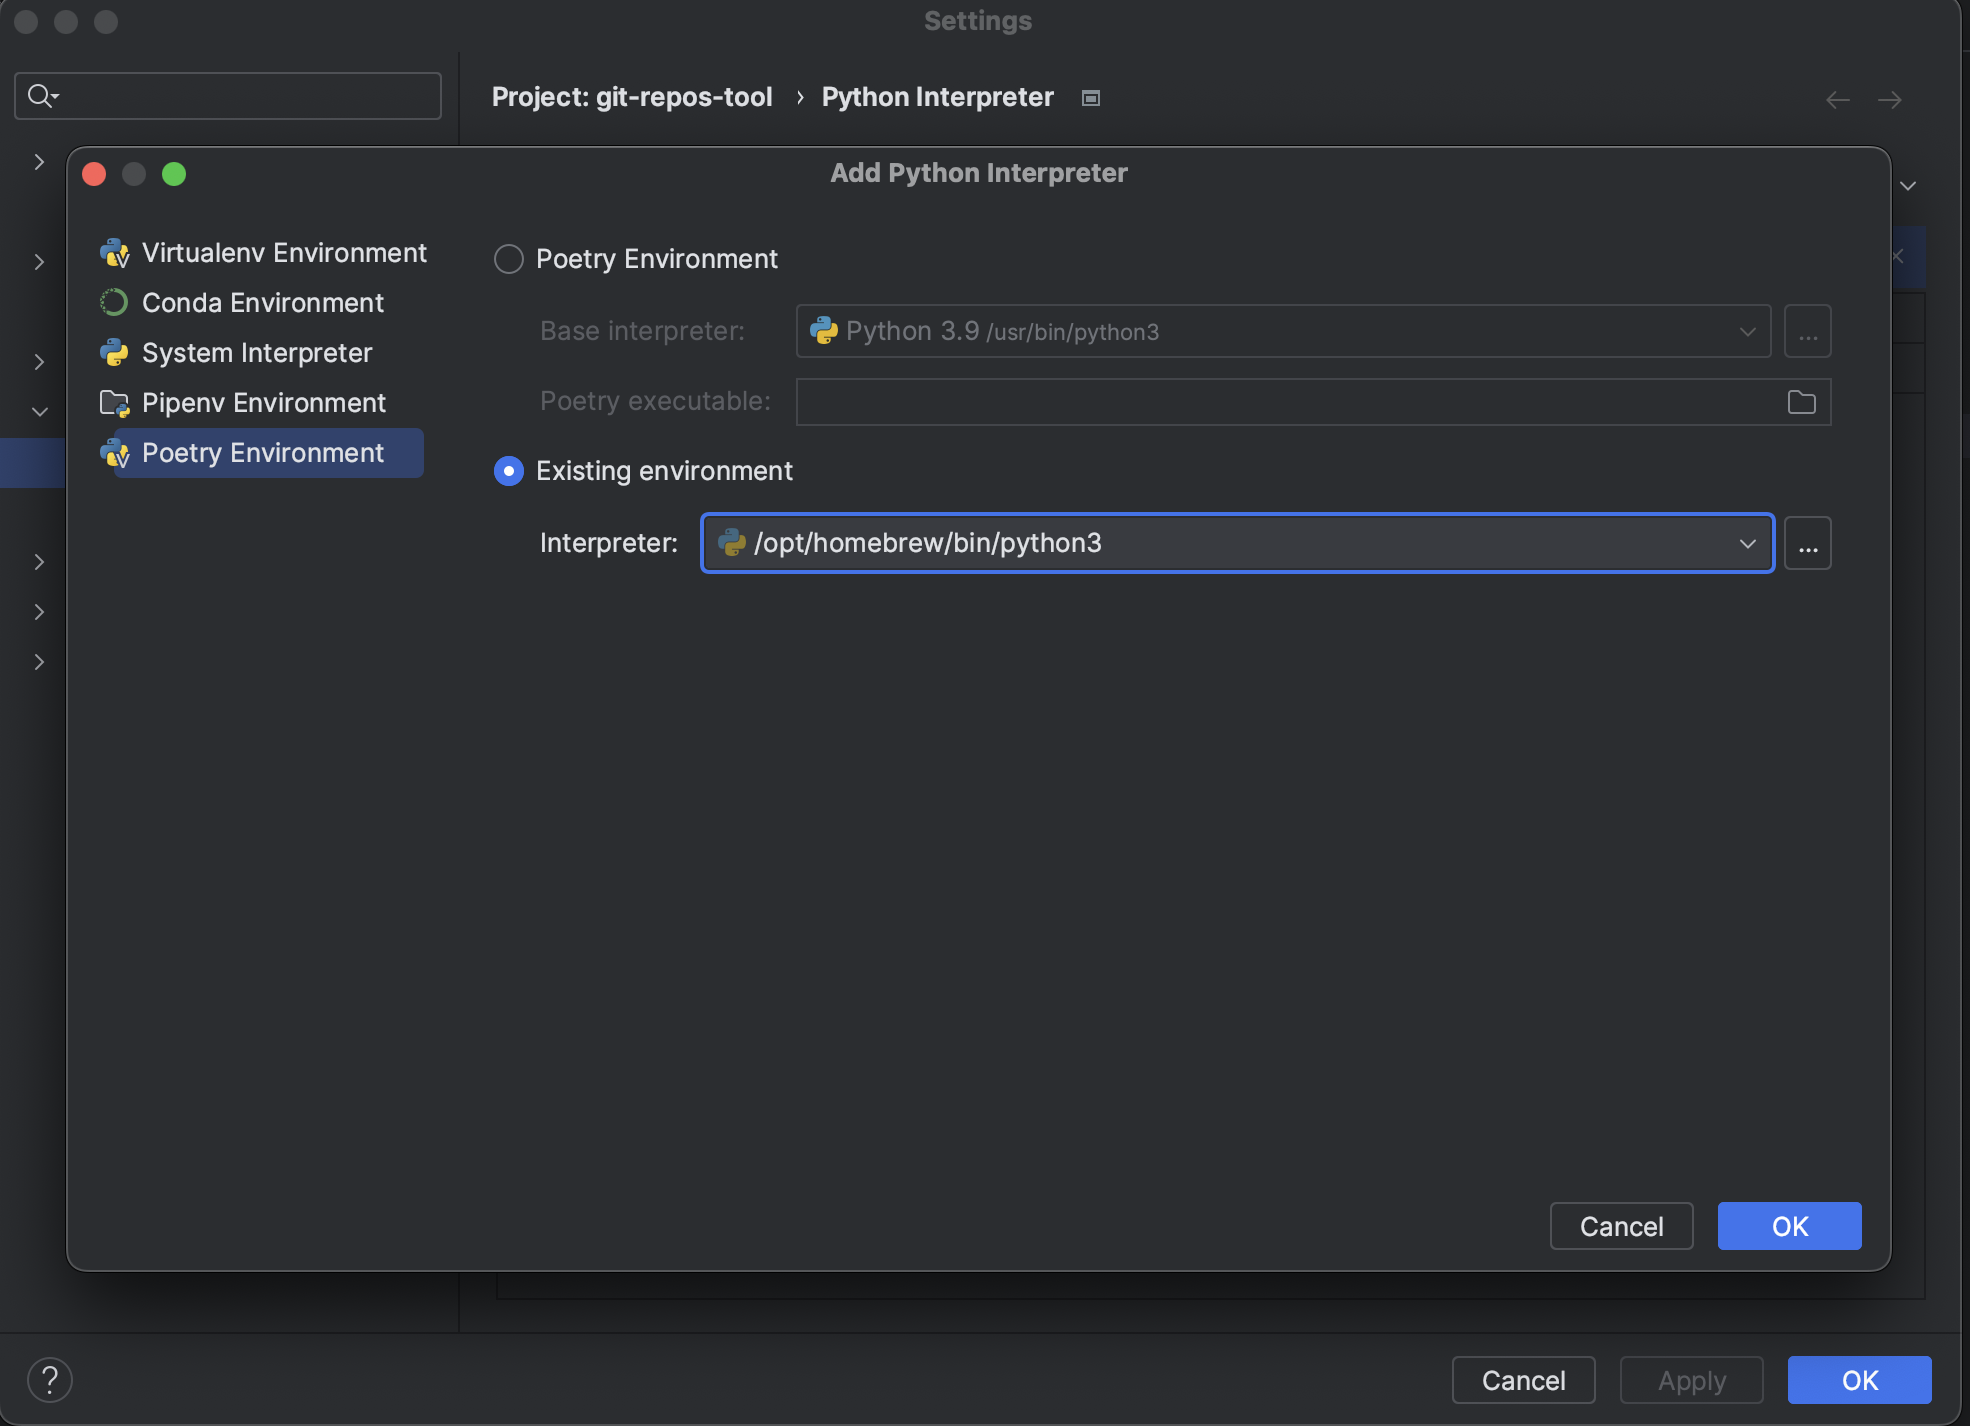The width and height of the screenshot is (1970, 1426).
Task: Click the search magnifier icon in Settings
Action: 40,96
